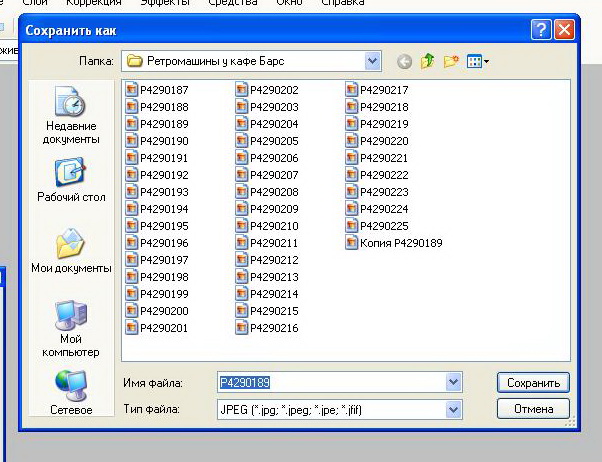
Task: Open Недавние документы in sidebar
Action: pyautogui.click(x=70, y=117)
